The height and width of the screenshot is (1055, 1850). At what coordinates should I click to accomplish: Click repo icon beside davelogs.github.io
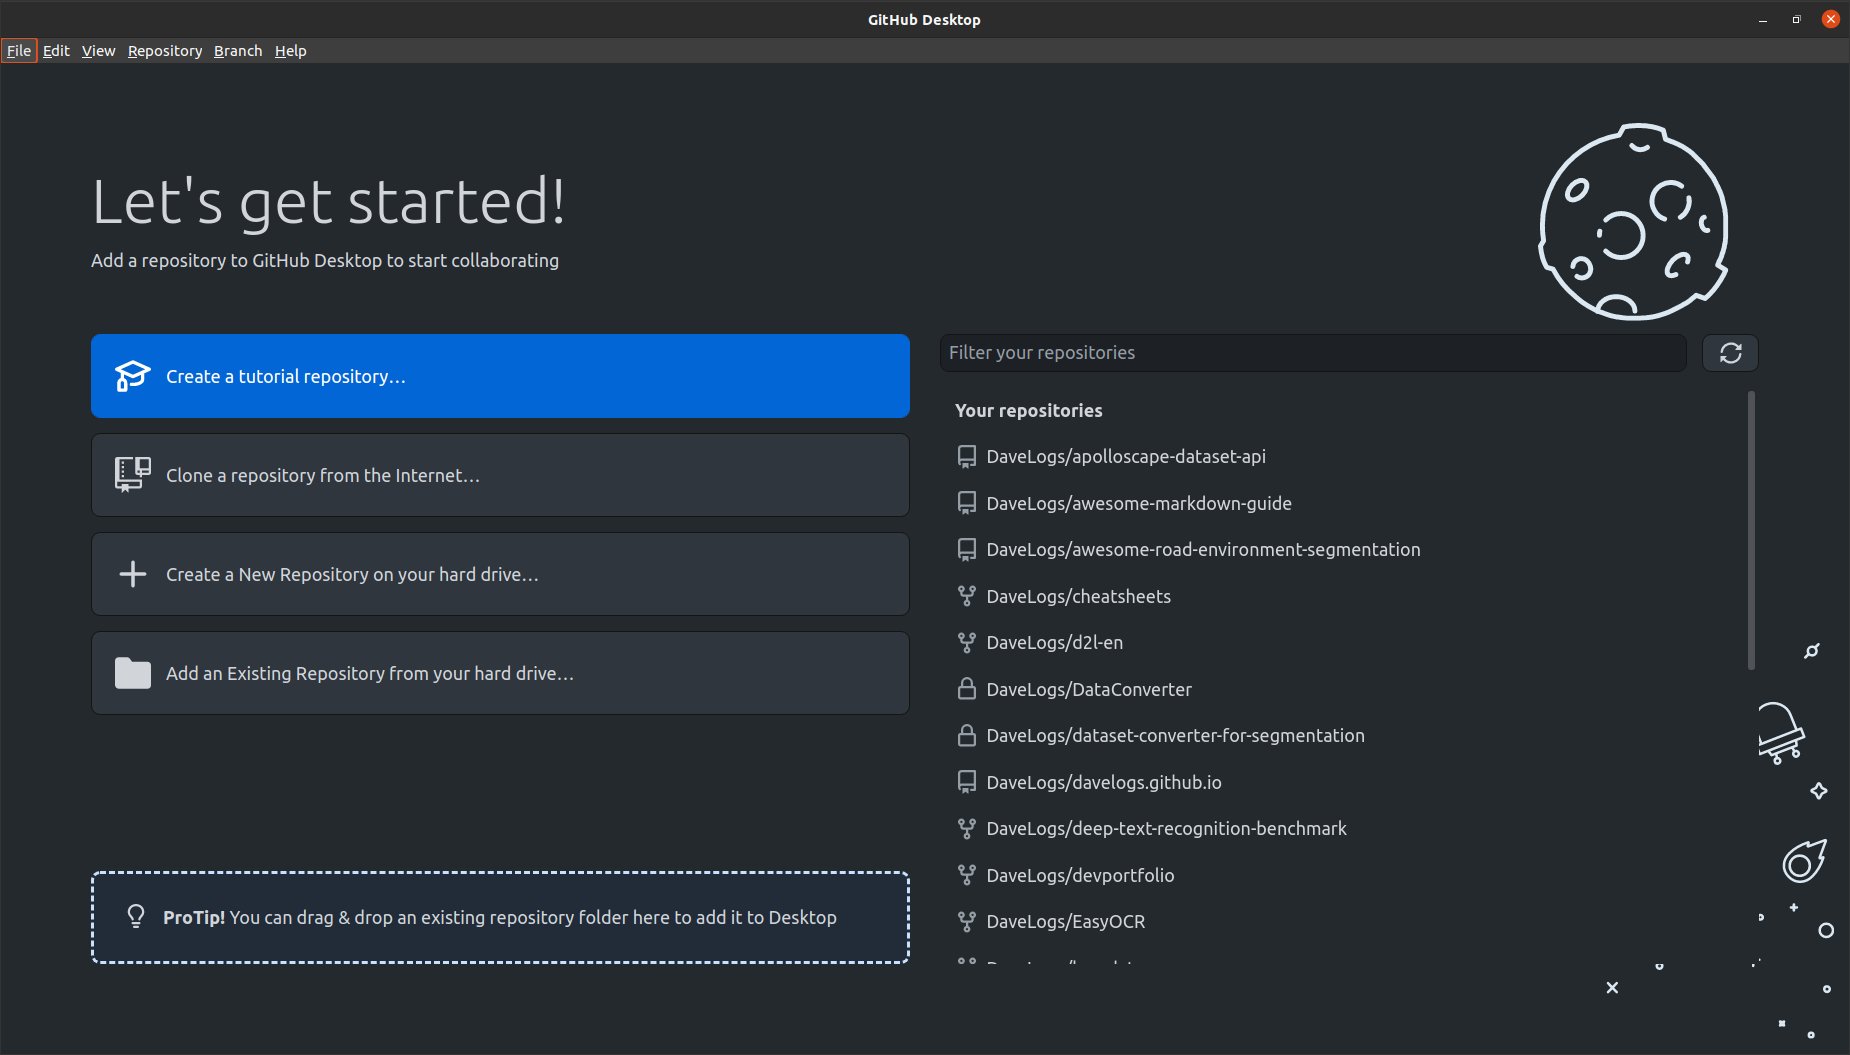tap(966, 782)
